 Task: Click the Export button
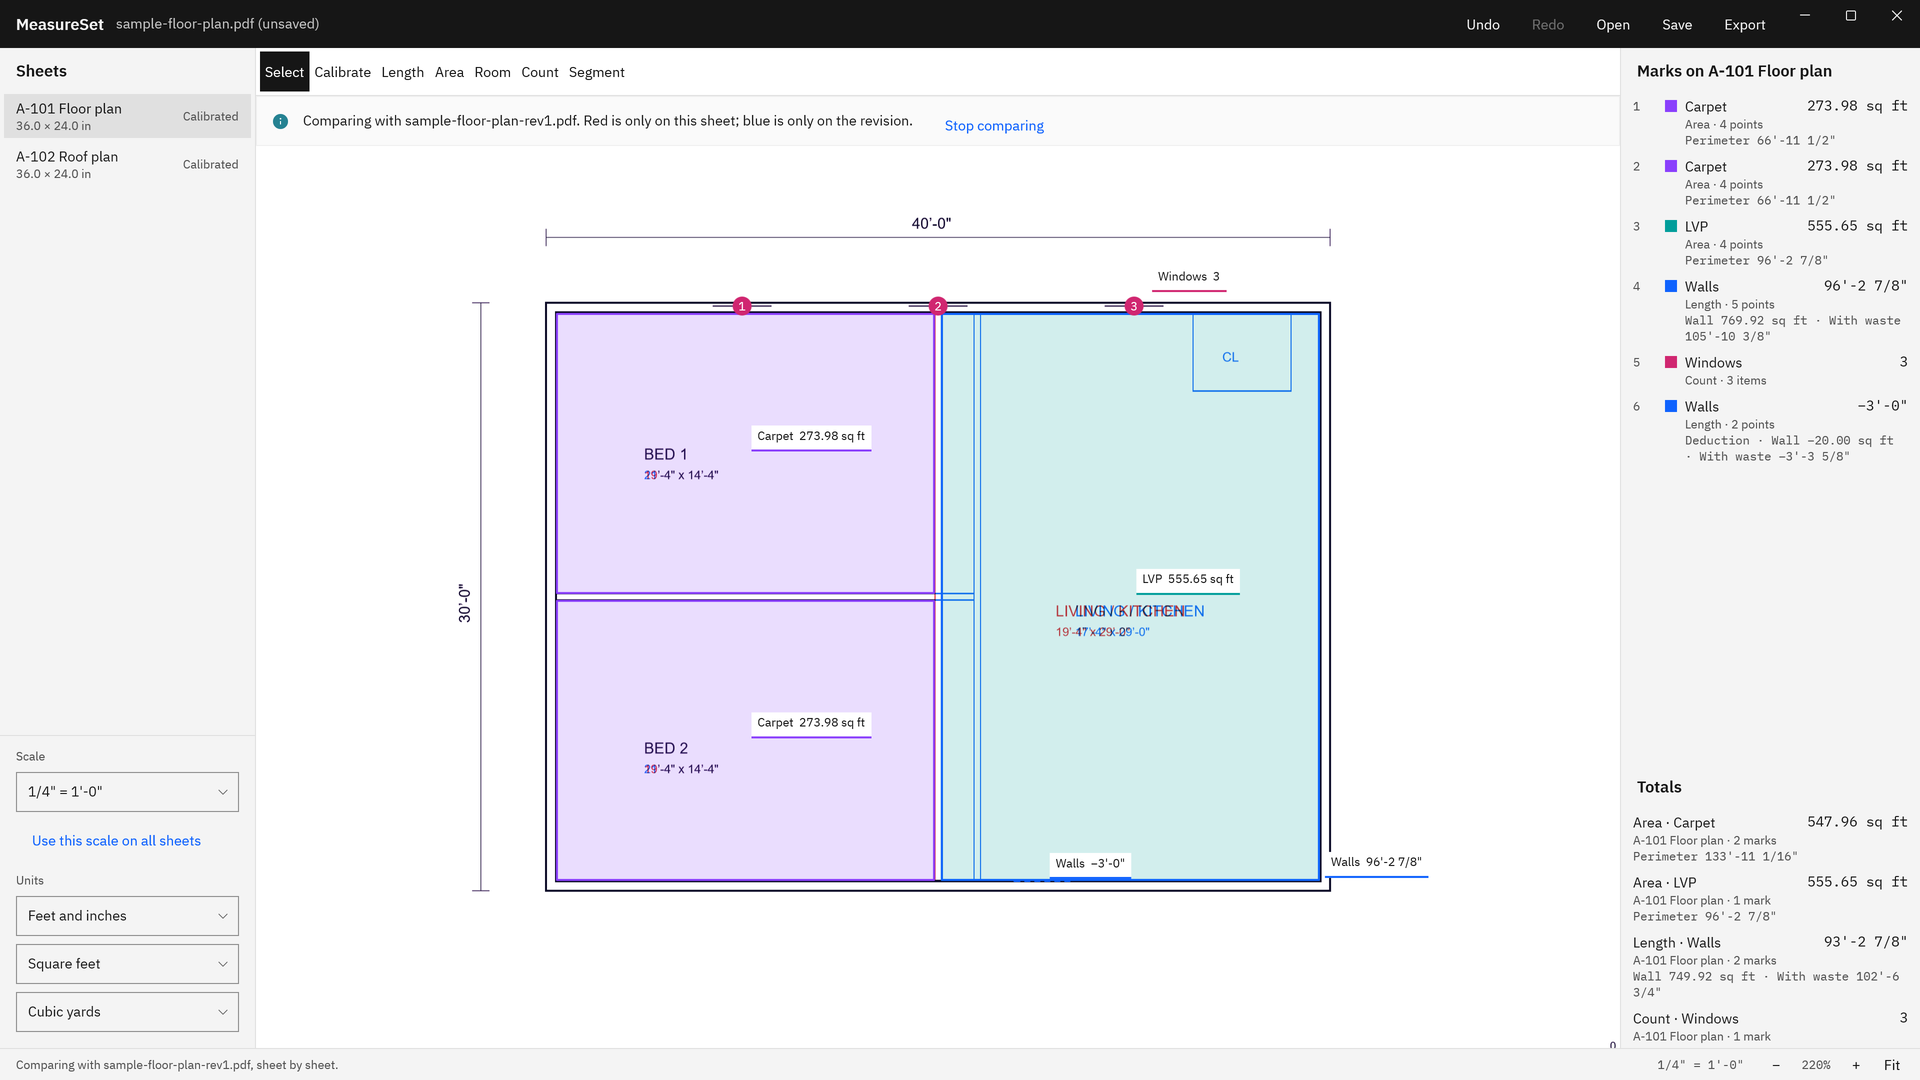[x=1744, y=25]
